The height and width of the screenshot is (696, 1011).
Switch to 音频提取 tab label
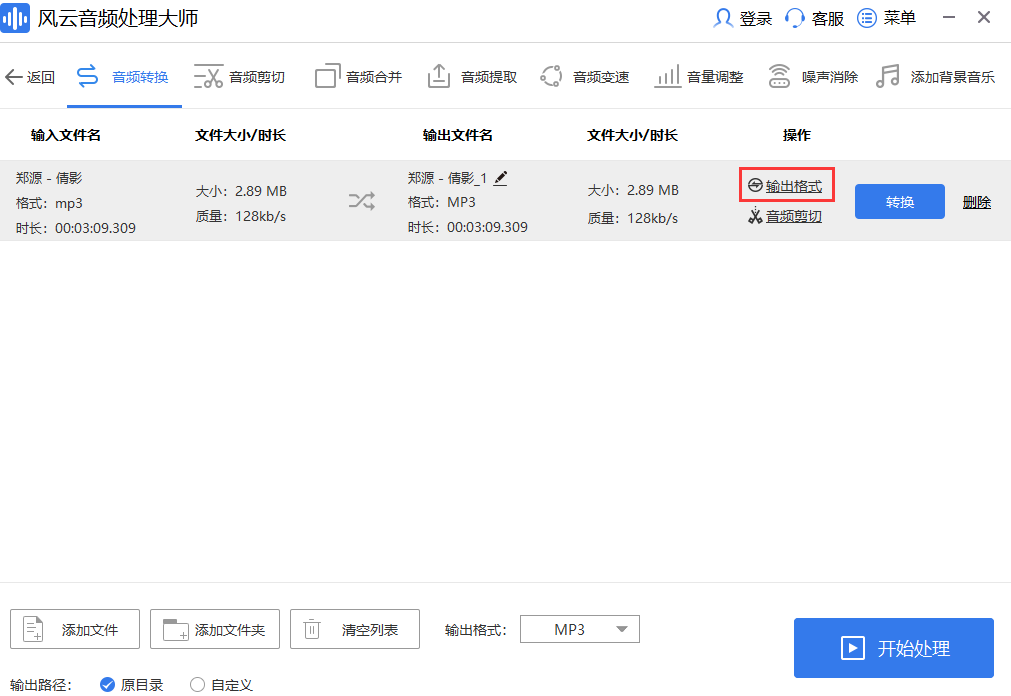tap(489, 77)
